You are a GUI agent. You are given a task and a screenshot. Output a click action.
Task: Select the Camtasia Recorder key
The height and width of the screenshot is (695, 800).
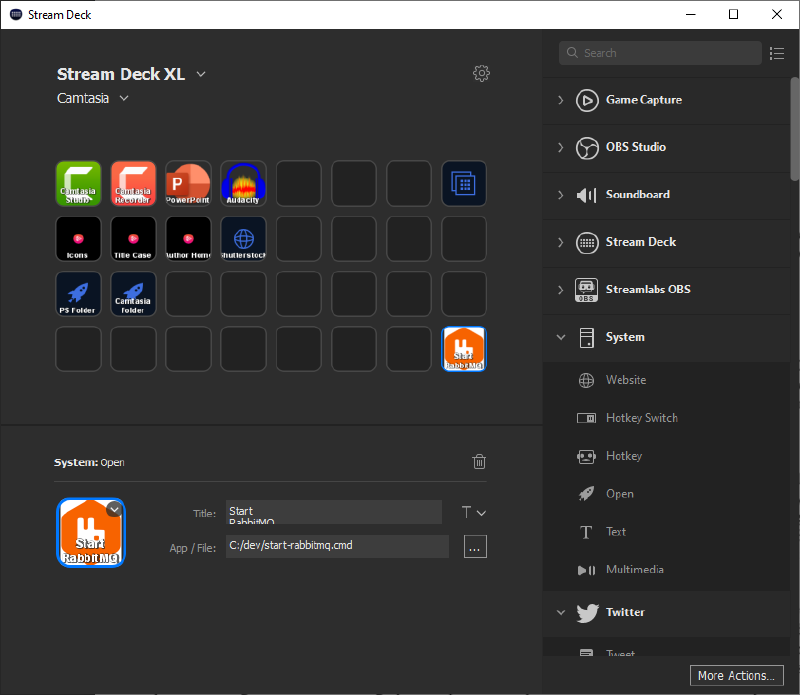click(133, 183)
